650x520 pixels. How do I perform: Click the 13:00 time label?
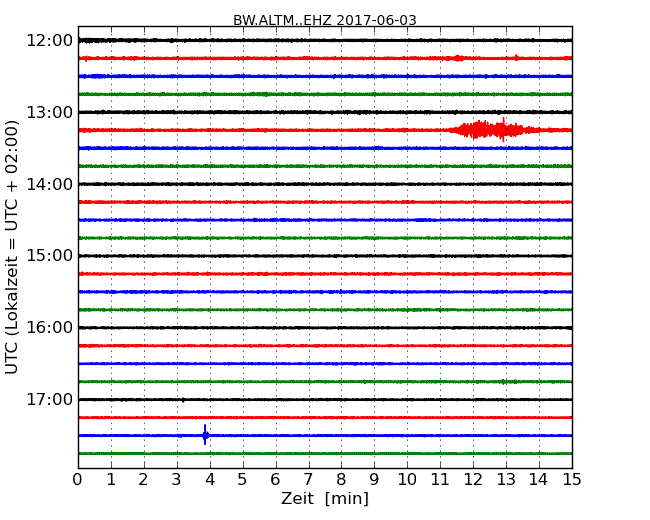click(49, 112)
